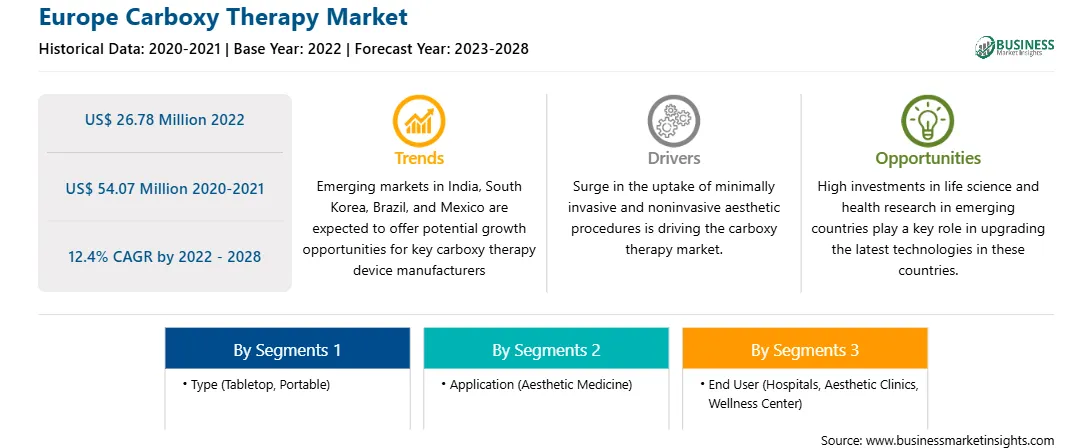Click the orange Trends chart icon
This screenshot has height=448, width=1092.
tap(419, 121)
